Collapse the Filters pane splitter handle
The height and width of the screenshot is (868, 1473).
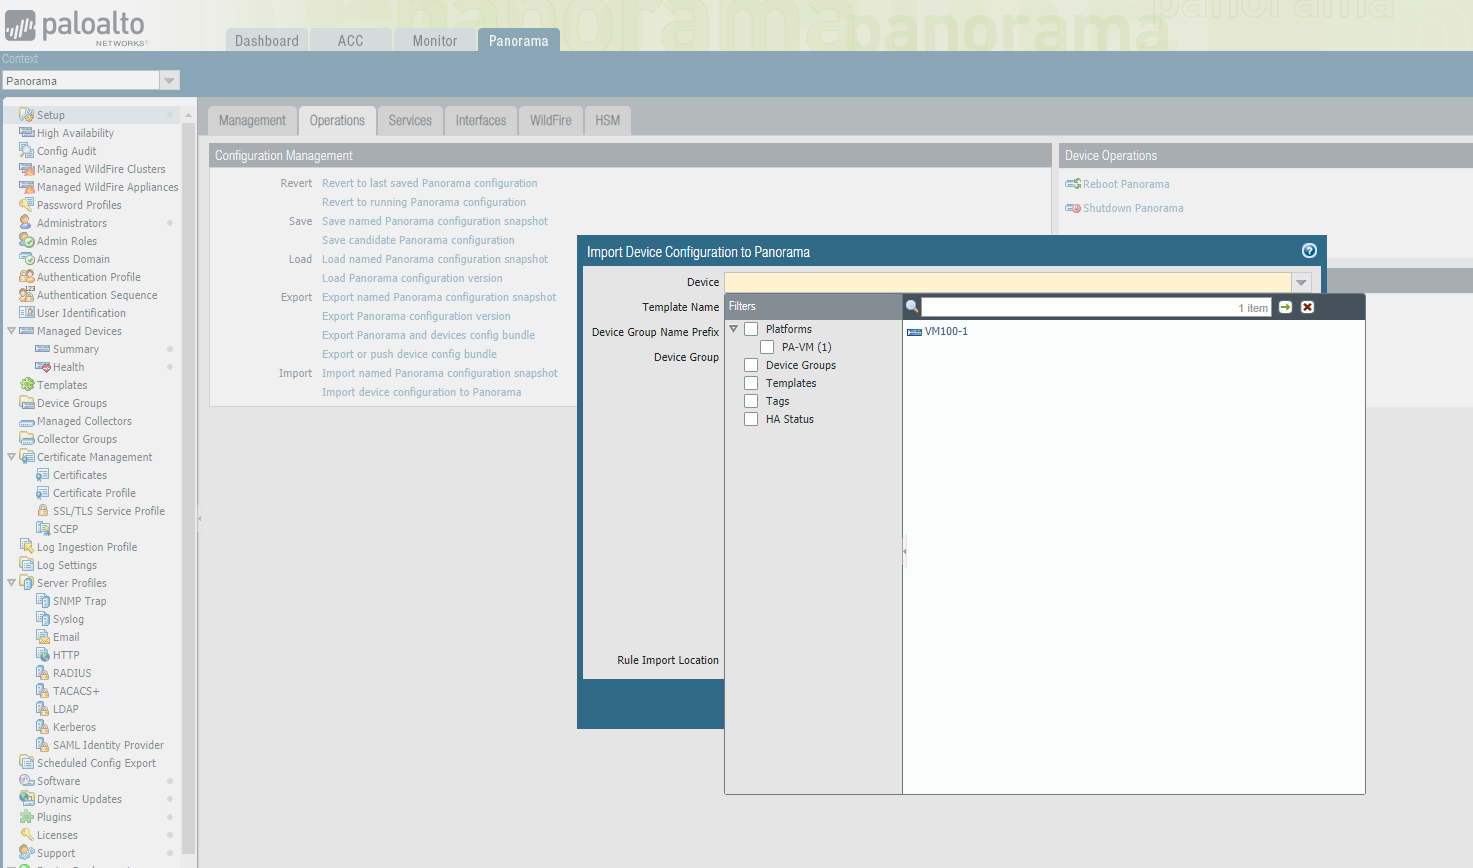point(904,551)
